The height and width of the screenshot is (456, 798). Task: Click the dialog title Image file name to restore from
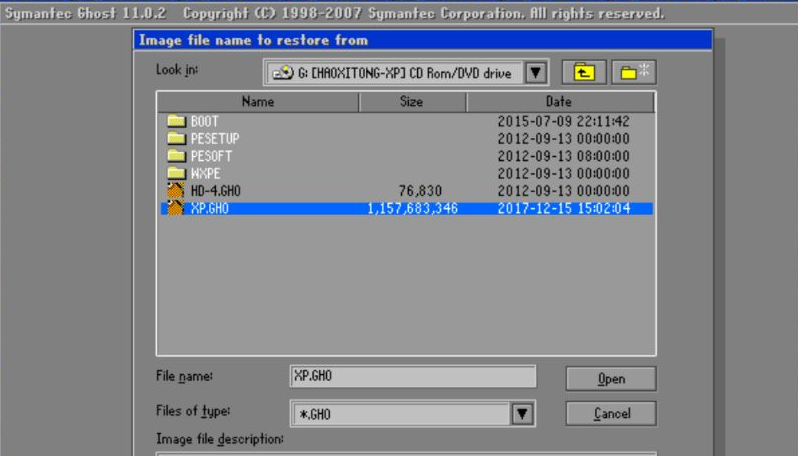click(253, 40)
